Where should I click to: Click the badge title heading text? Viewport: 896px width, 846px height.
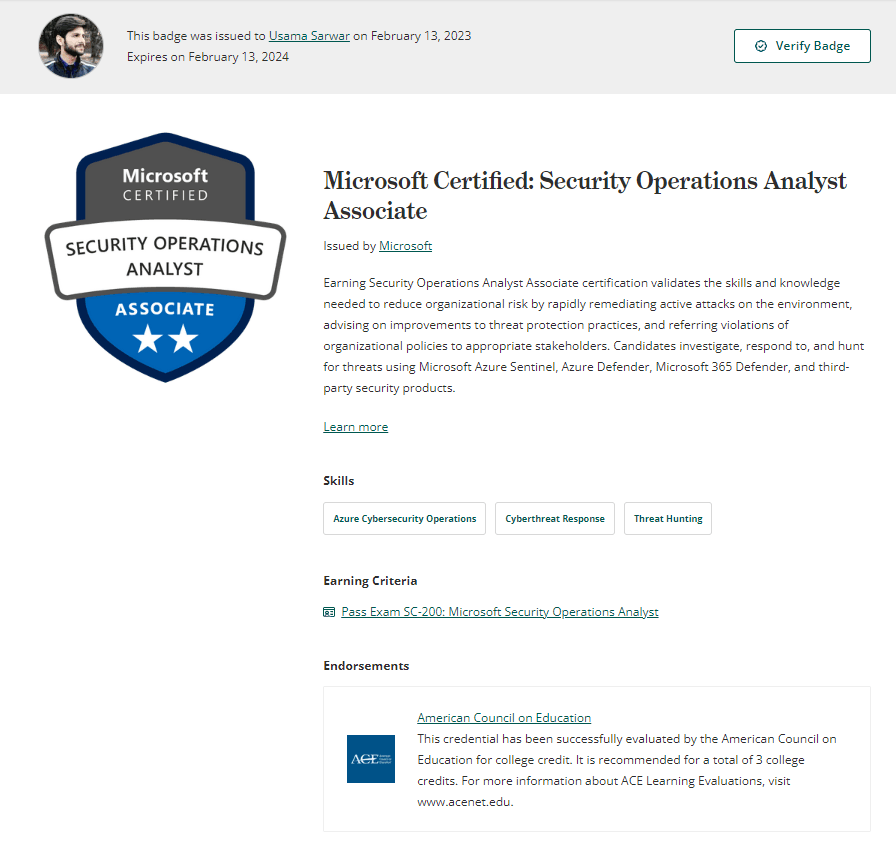tap(585, 195)
